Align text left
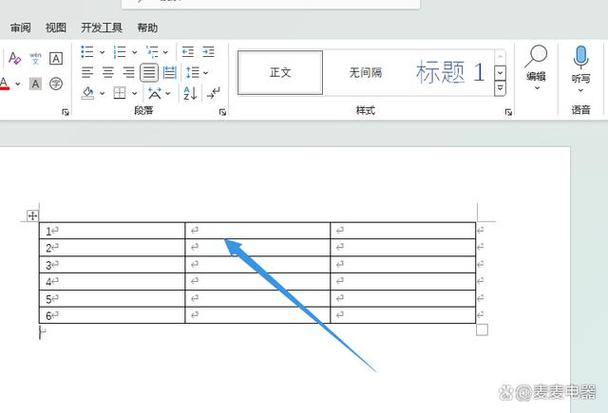 (87, 72)
